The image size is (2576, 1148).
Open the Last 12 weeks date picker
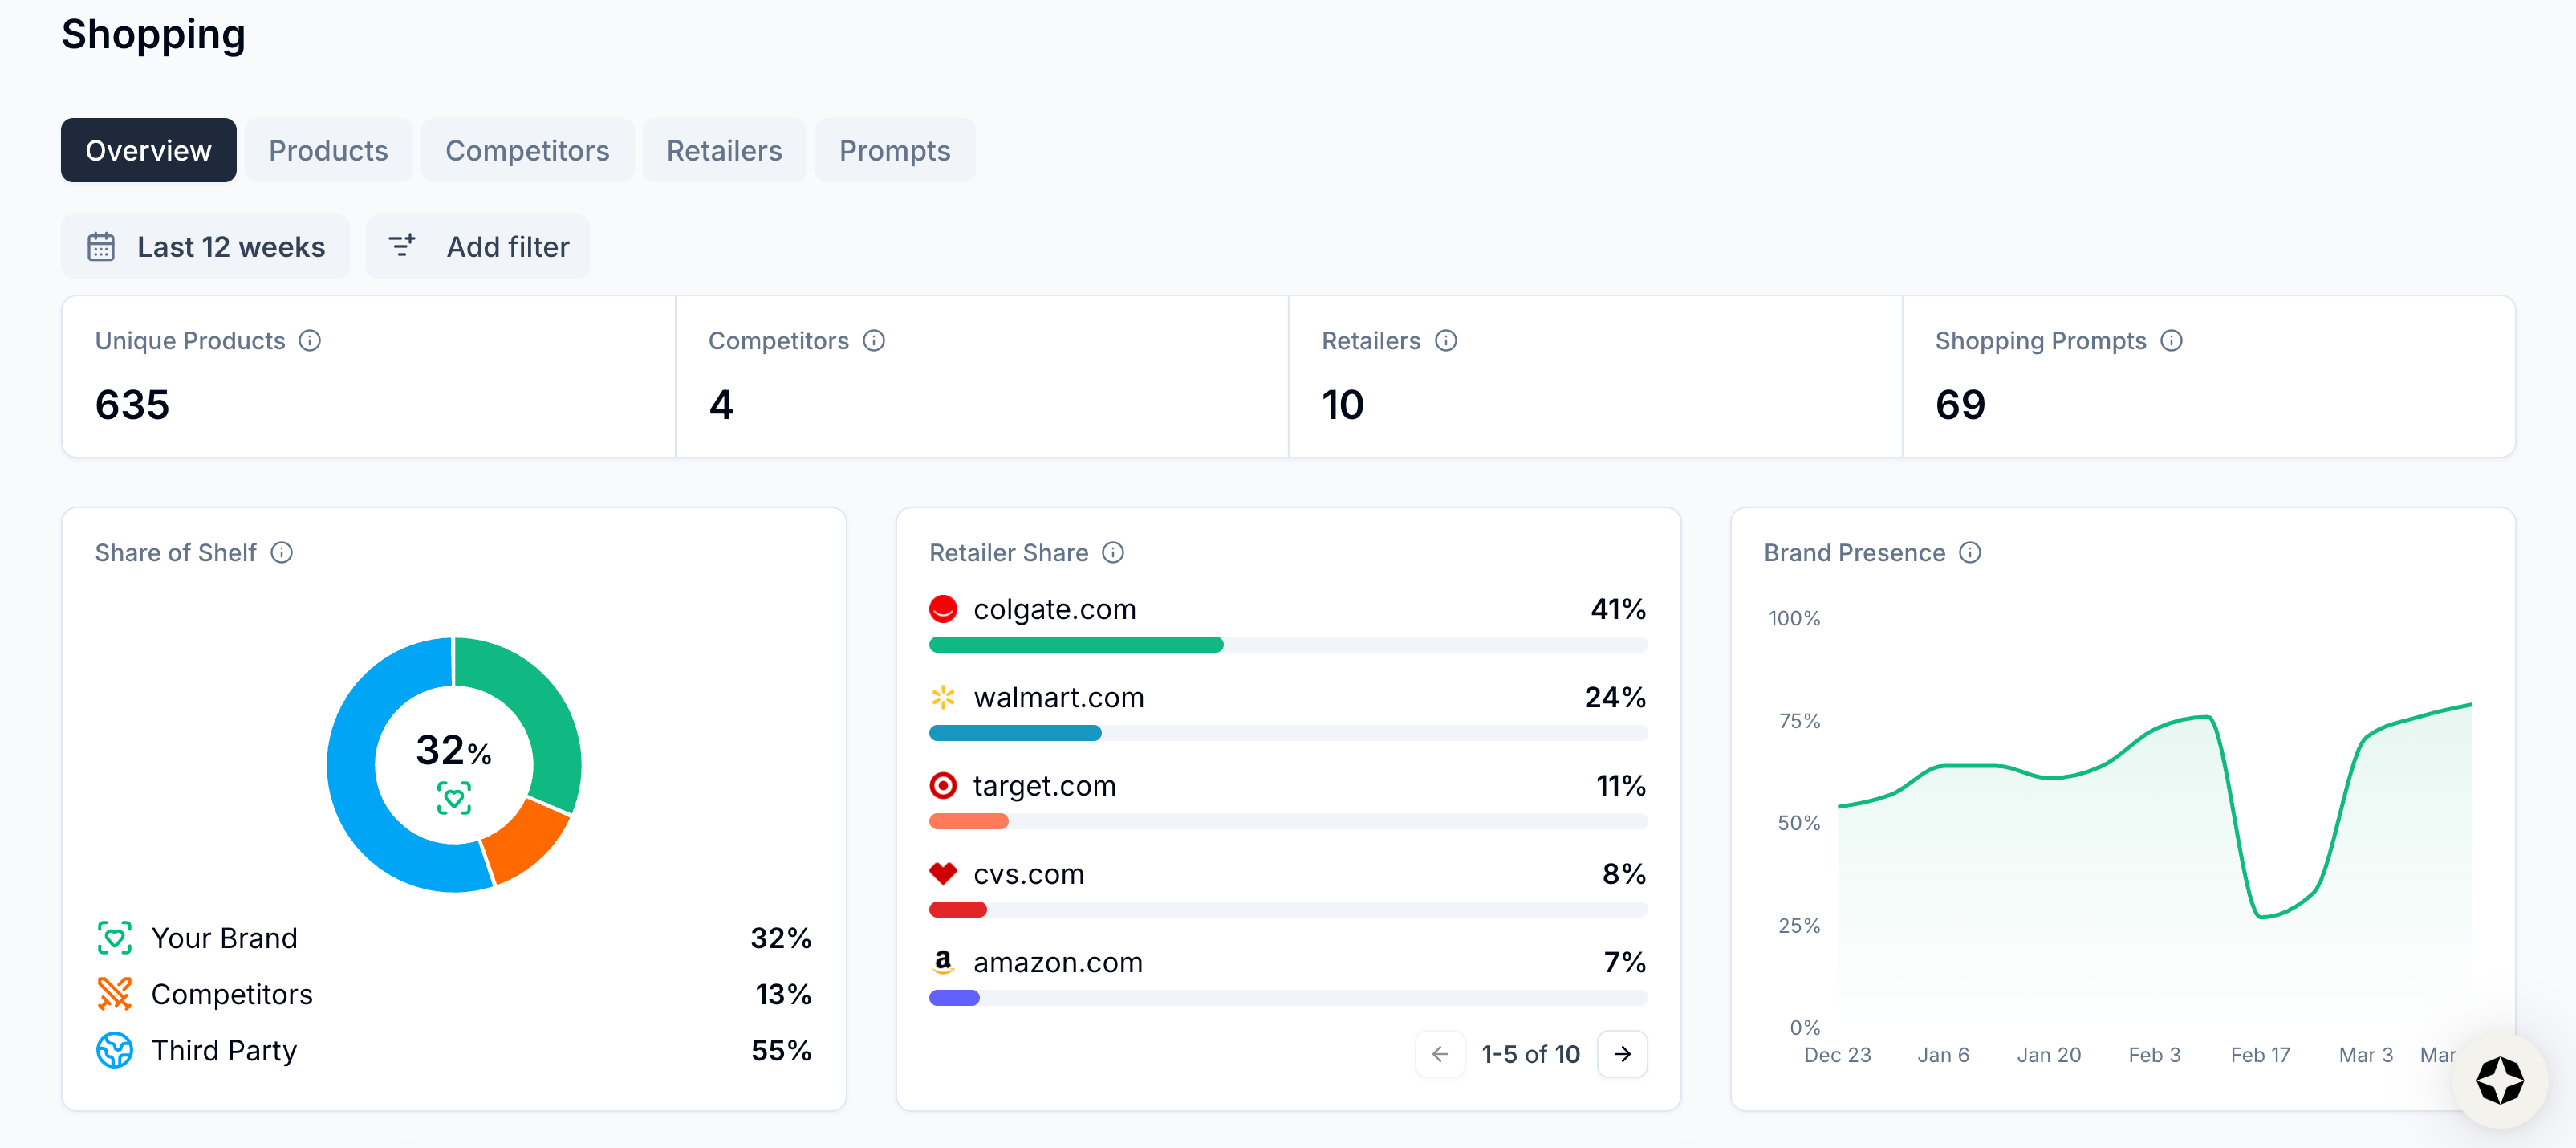206,247
